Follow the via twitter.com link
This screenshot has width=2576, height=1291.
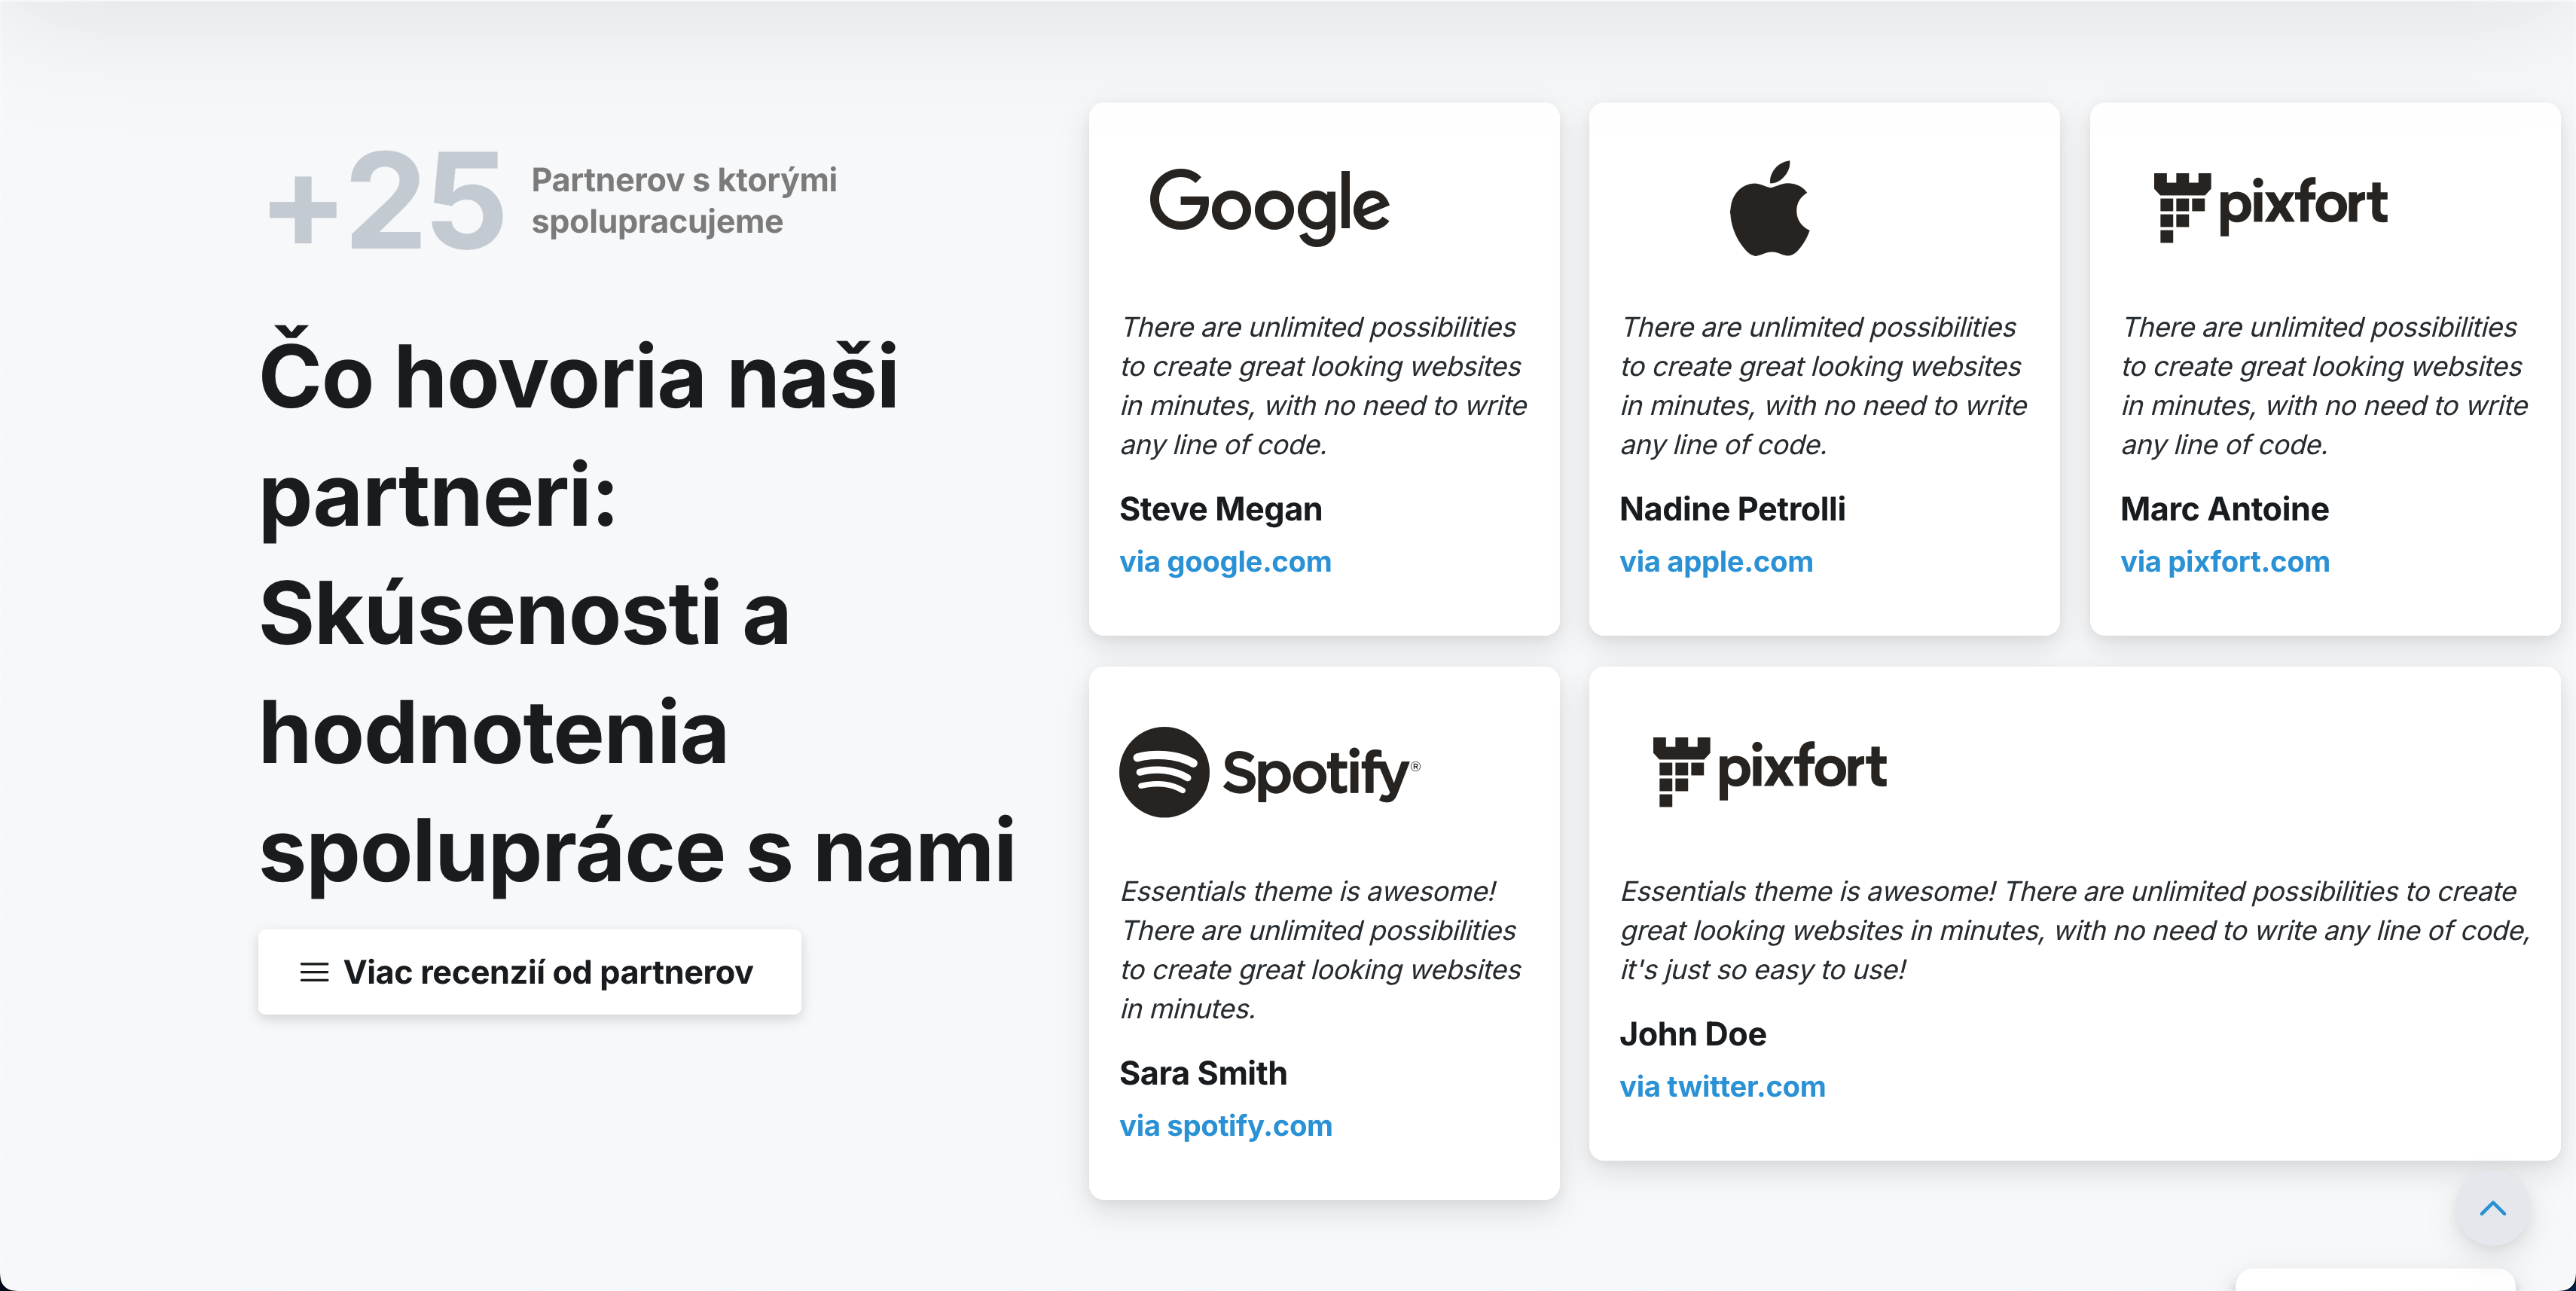click(1722, 1087)
